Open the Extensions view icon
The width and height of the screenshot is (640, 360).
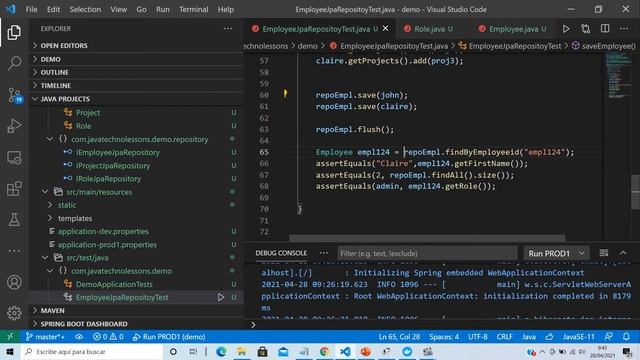click(14, 189)
